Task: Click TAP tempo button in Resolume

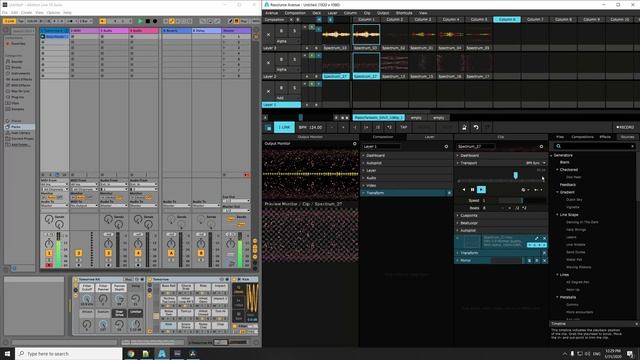Action: click(404, 127)
